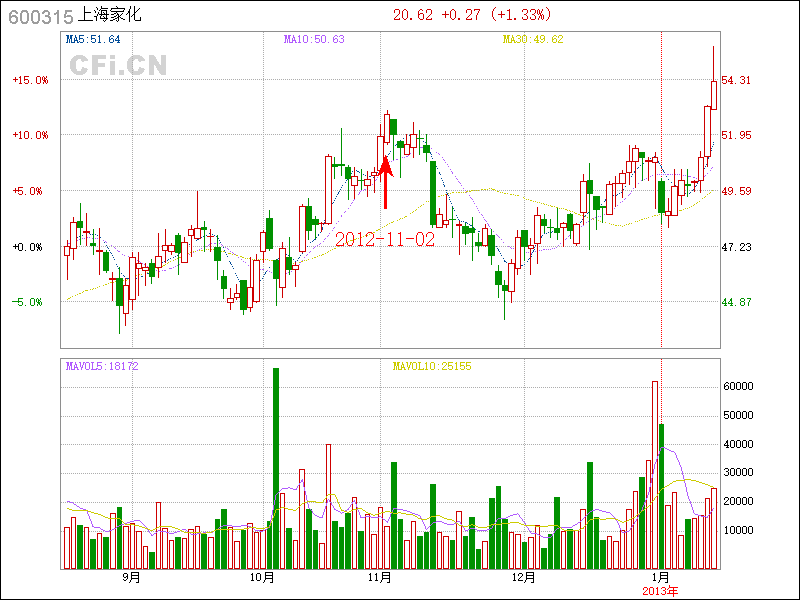Click the MA5:51.64 indicator label
Screen dimensions: 800x600
pyautogui.click(x=93, y=40)
